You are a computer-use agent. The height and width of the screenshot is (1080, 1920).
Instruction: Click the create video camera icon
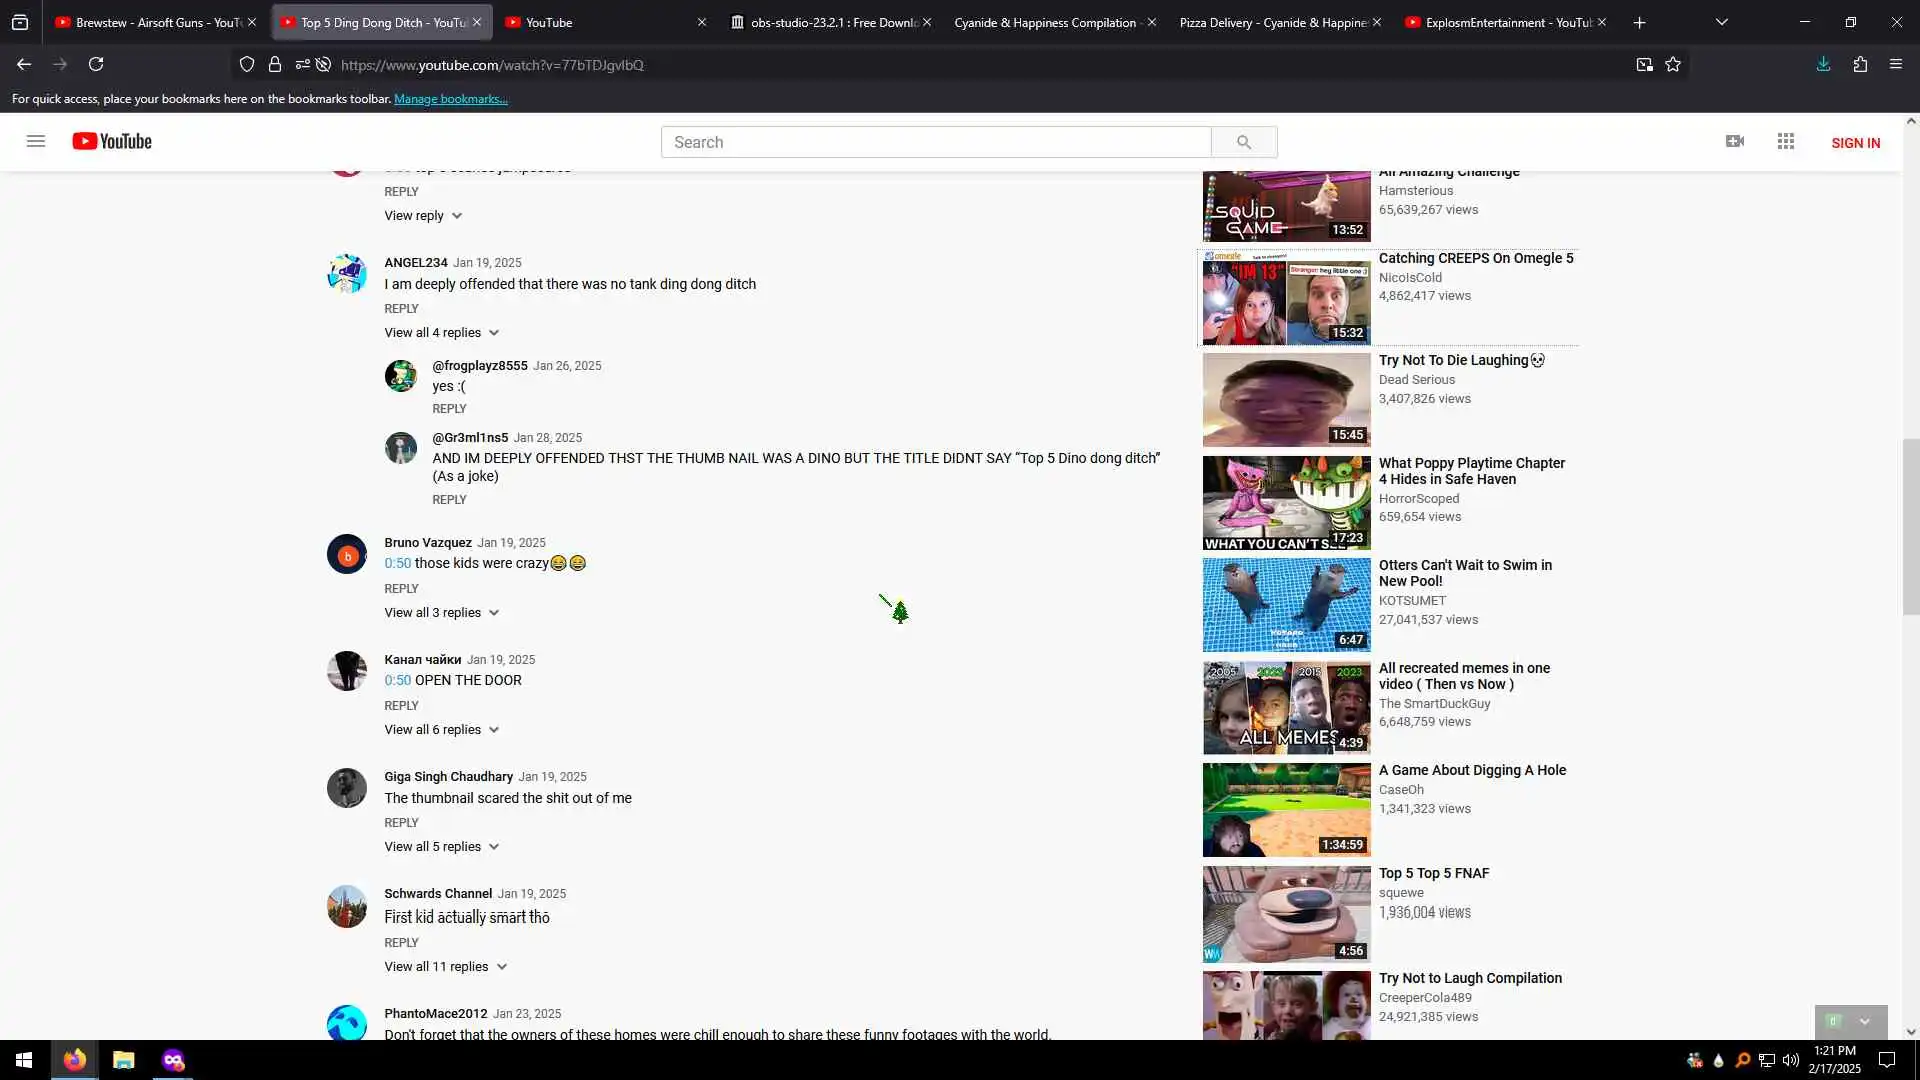point(1735,141)
